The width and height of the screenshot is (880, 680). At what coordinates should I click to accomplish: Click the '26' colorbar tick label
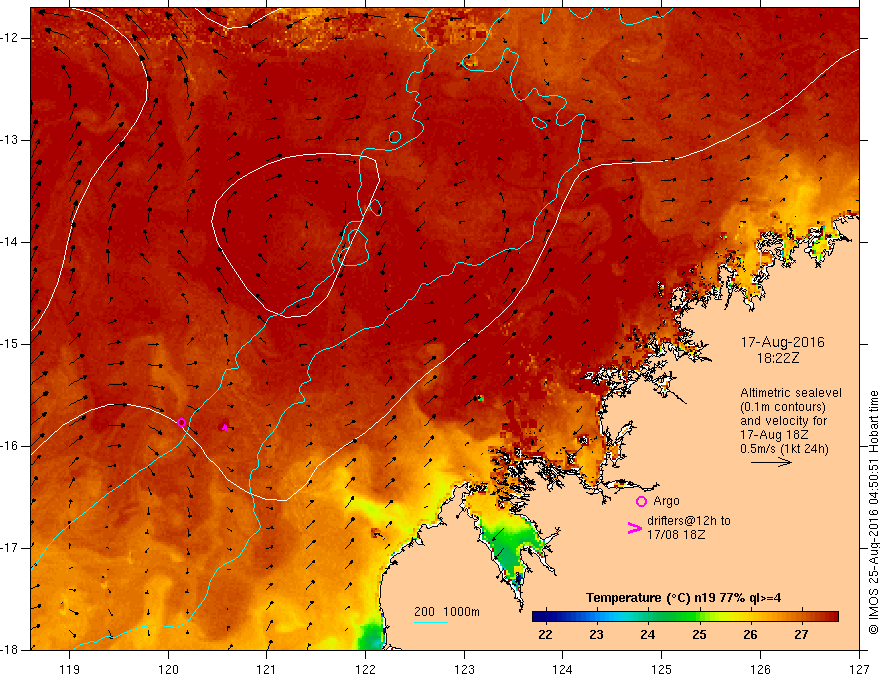(x=750, y=635)
